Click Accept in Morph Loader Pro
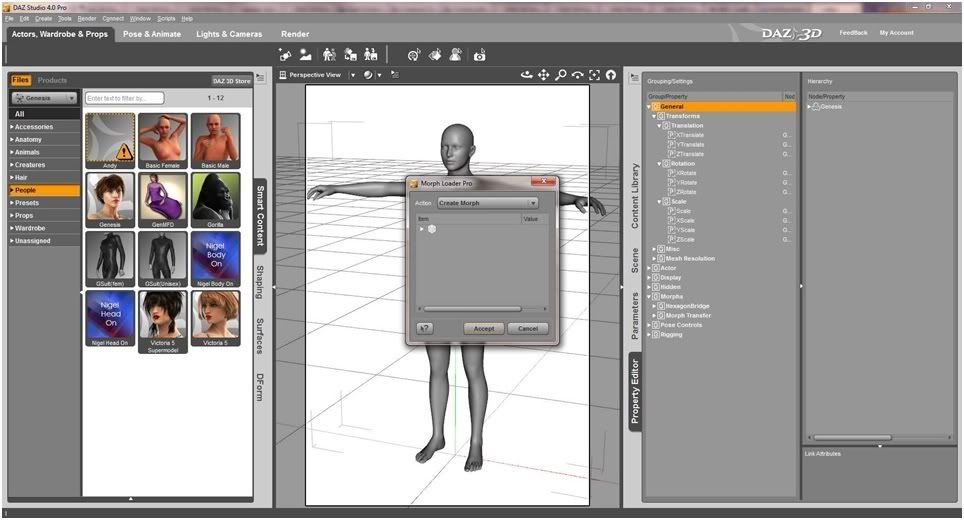The width and height of the screenshot is (964, 523). [x=484, y=329]
